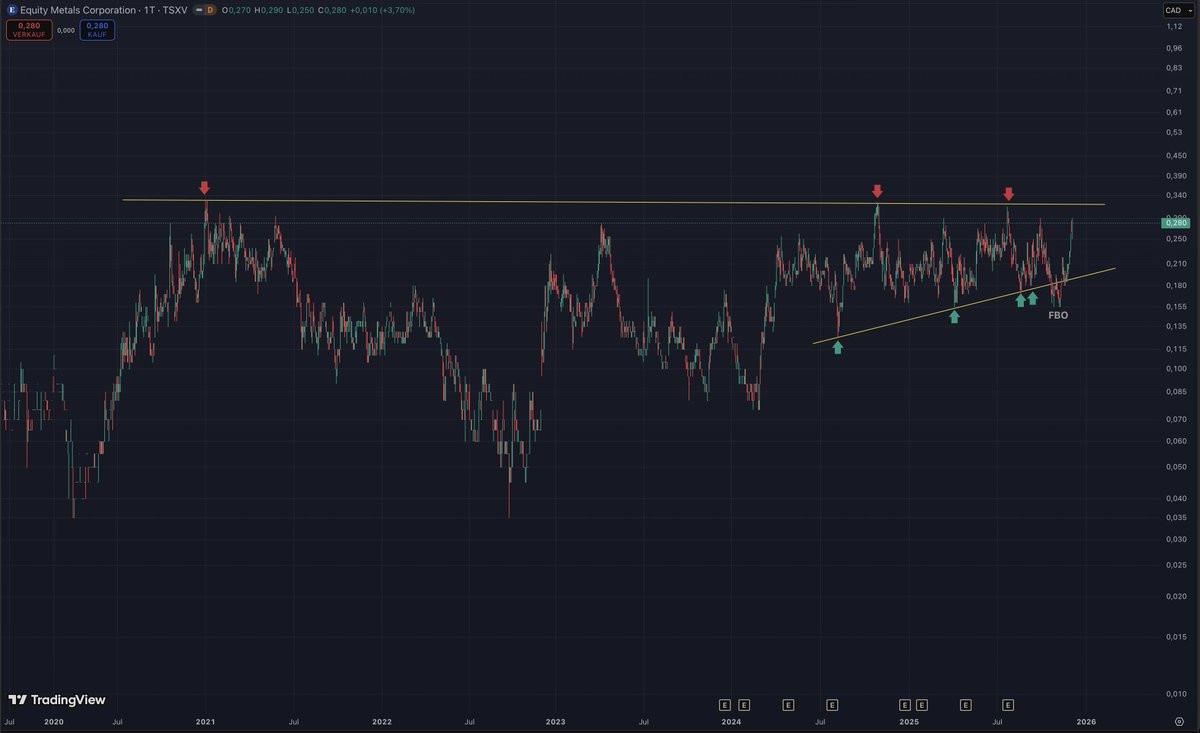Click the 0,010 price axis label
Screen dimensions: 1200x733
pyautogui.click(x=1175, y=694)
